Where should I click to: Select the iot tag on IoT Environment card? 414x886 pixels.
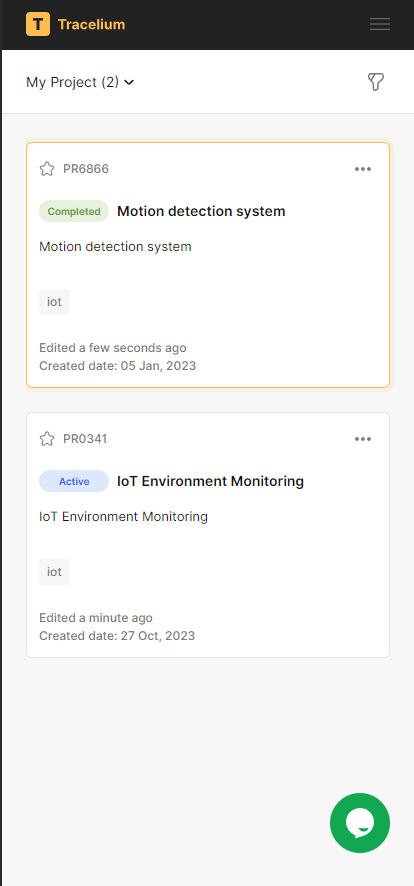(54, 572)
